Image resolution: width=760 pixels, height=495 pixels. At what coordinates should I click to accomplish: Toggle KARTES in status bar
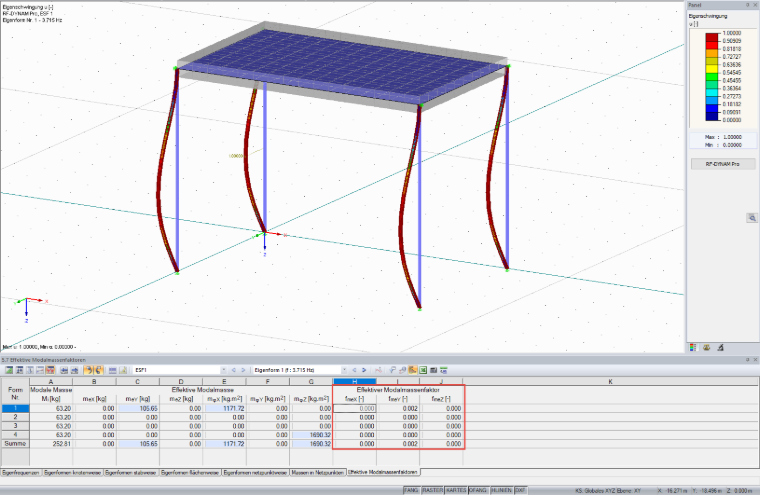tap(456, 490)
